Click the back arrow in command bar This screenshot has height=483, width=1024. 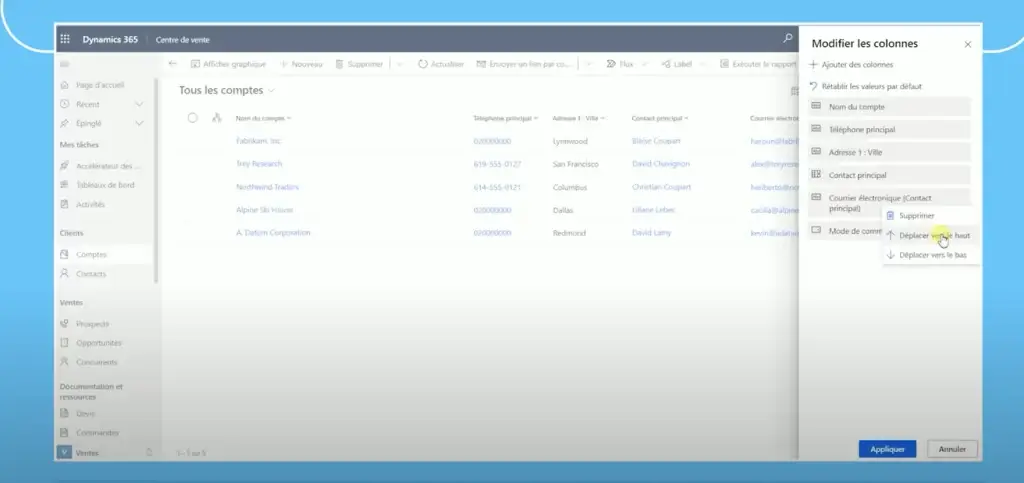click(172, 64)
